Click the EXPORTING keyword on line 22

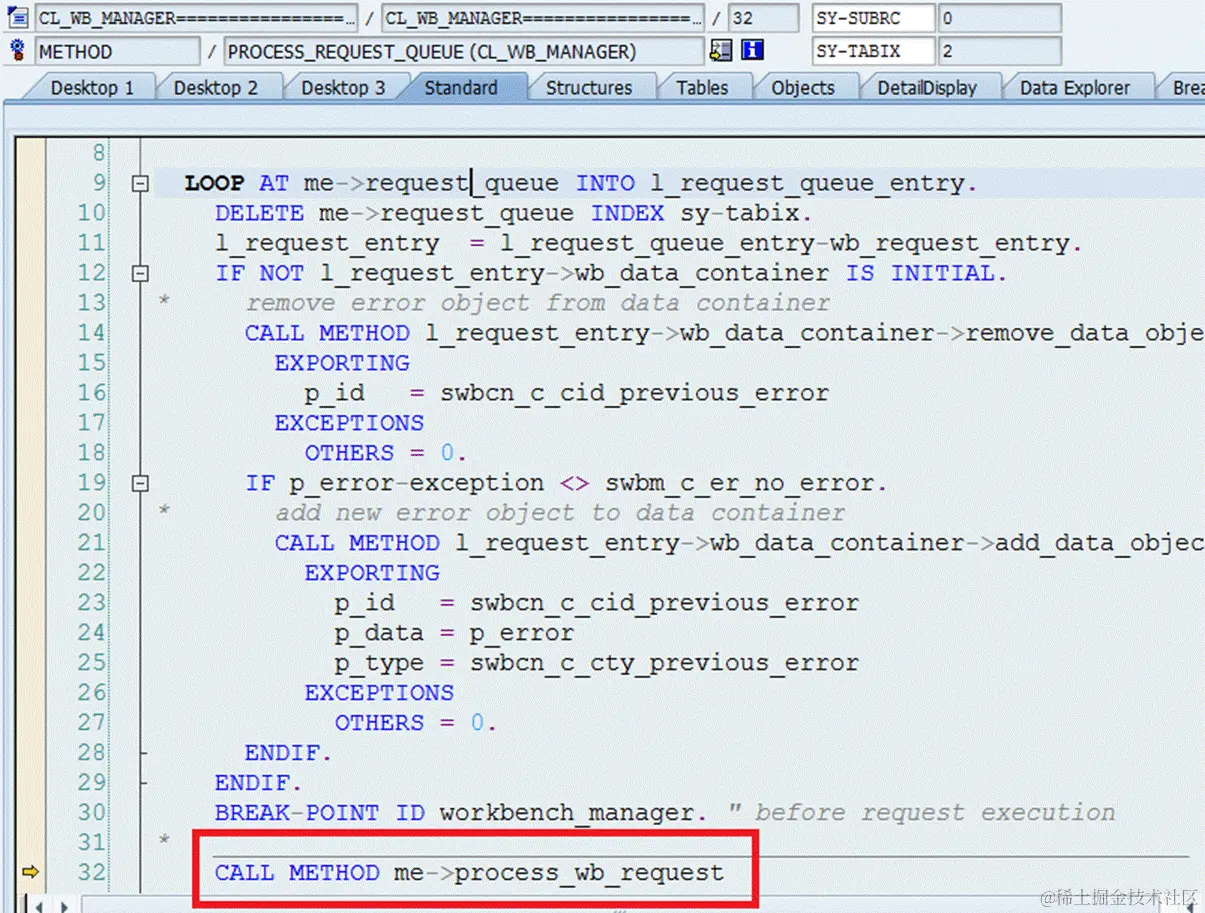[372, 573]
